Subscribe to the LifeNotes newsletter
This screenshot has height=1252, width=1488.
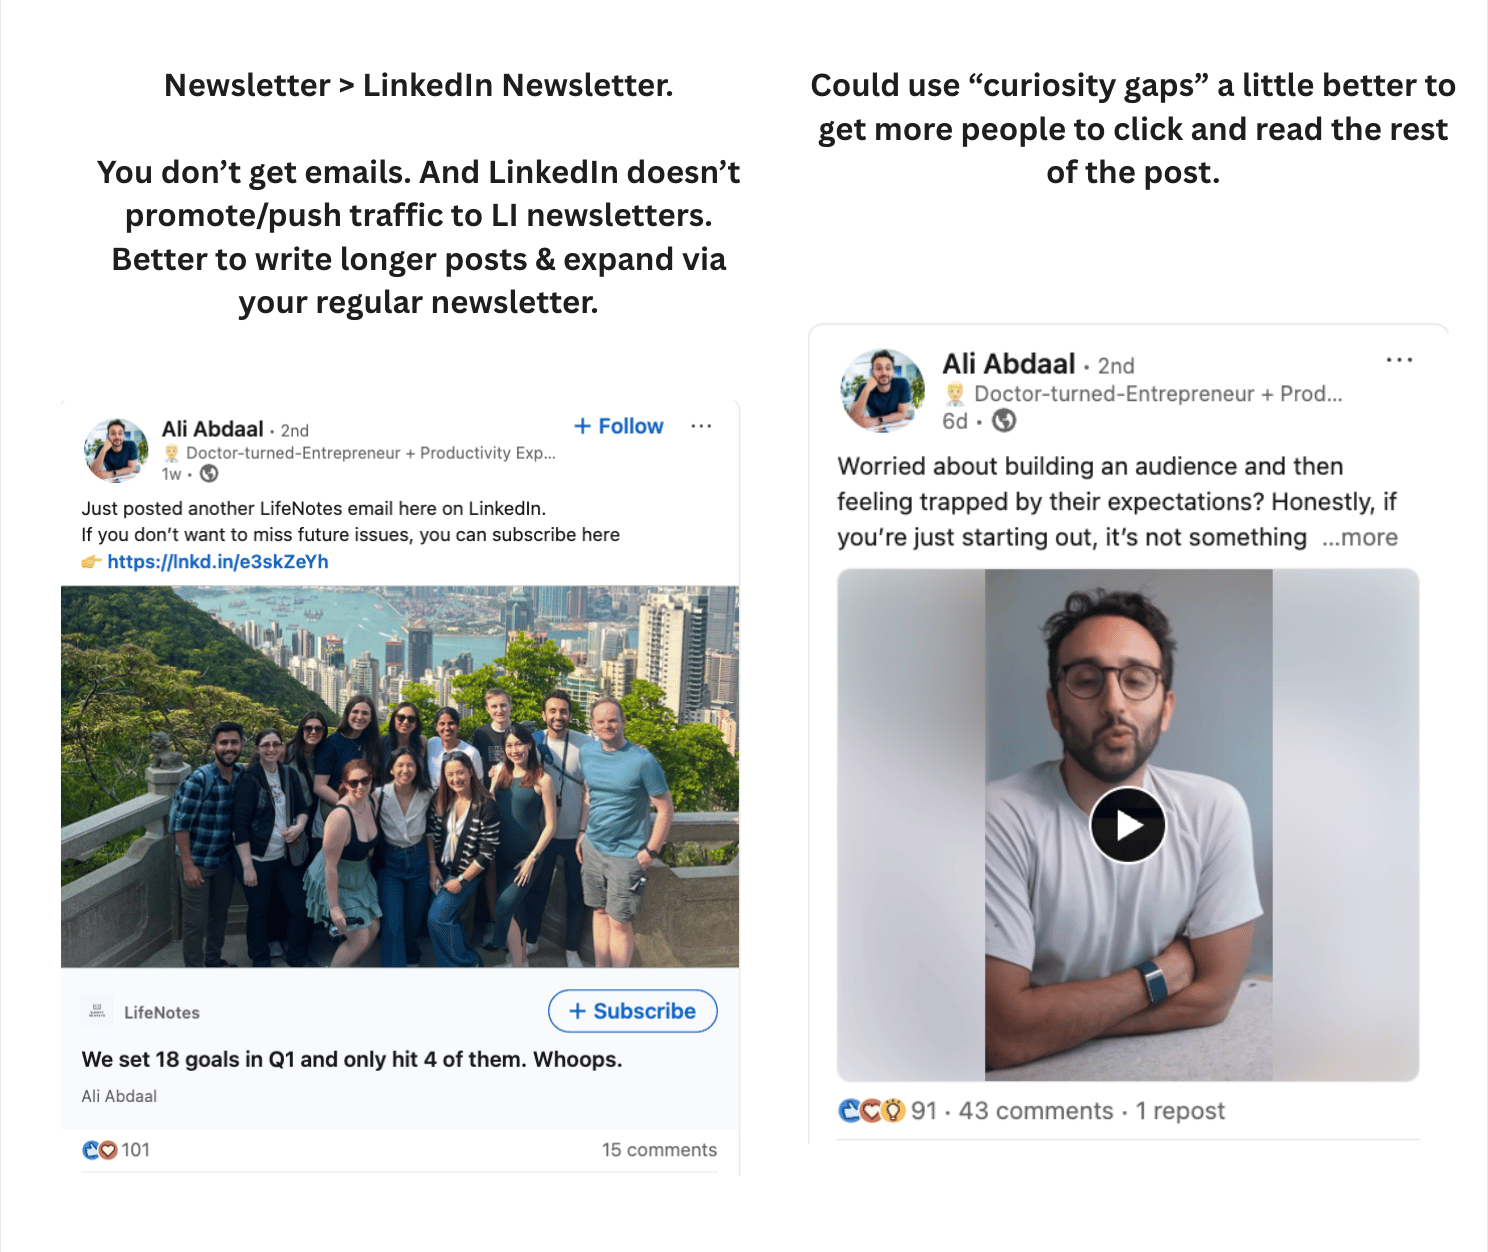632,1011
